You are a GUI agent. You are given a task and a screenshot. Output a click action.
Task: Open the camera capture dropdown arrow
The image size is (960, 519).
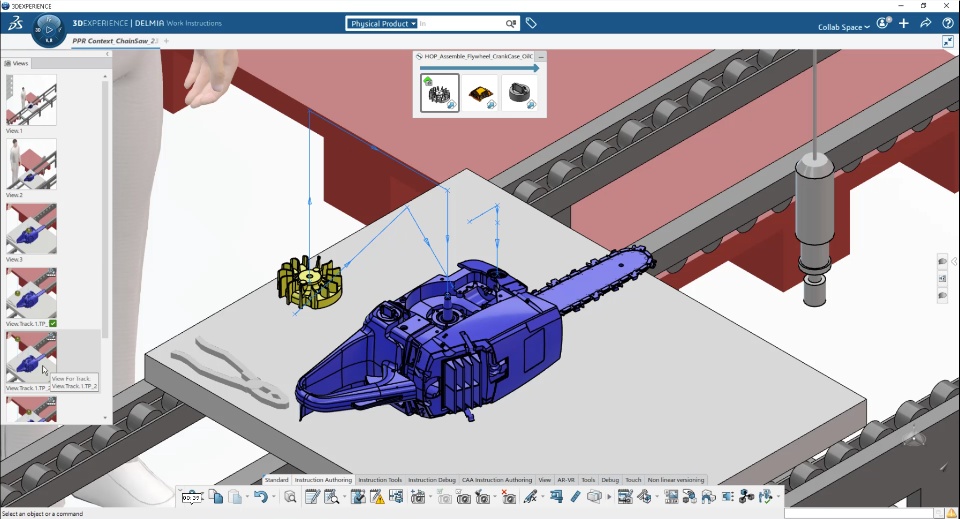pyautogui.click(x=430, y=497)
